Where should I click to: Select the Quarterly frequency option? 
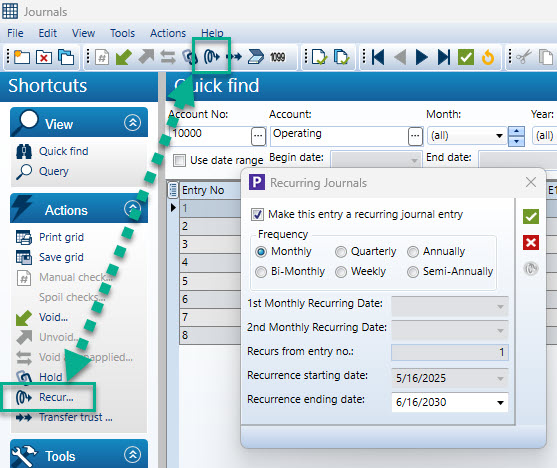coord(341,252)
